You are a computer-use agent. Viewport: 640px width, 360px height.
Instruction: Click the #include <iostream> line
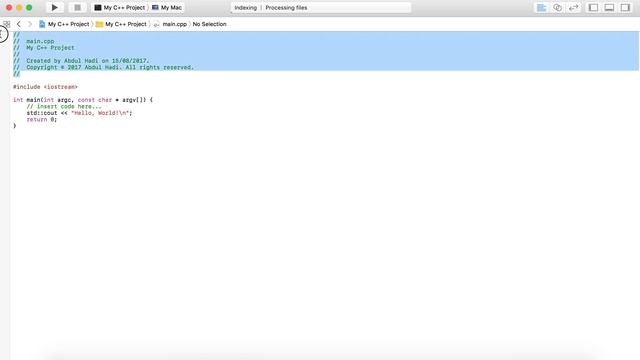click(45, 87)
